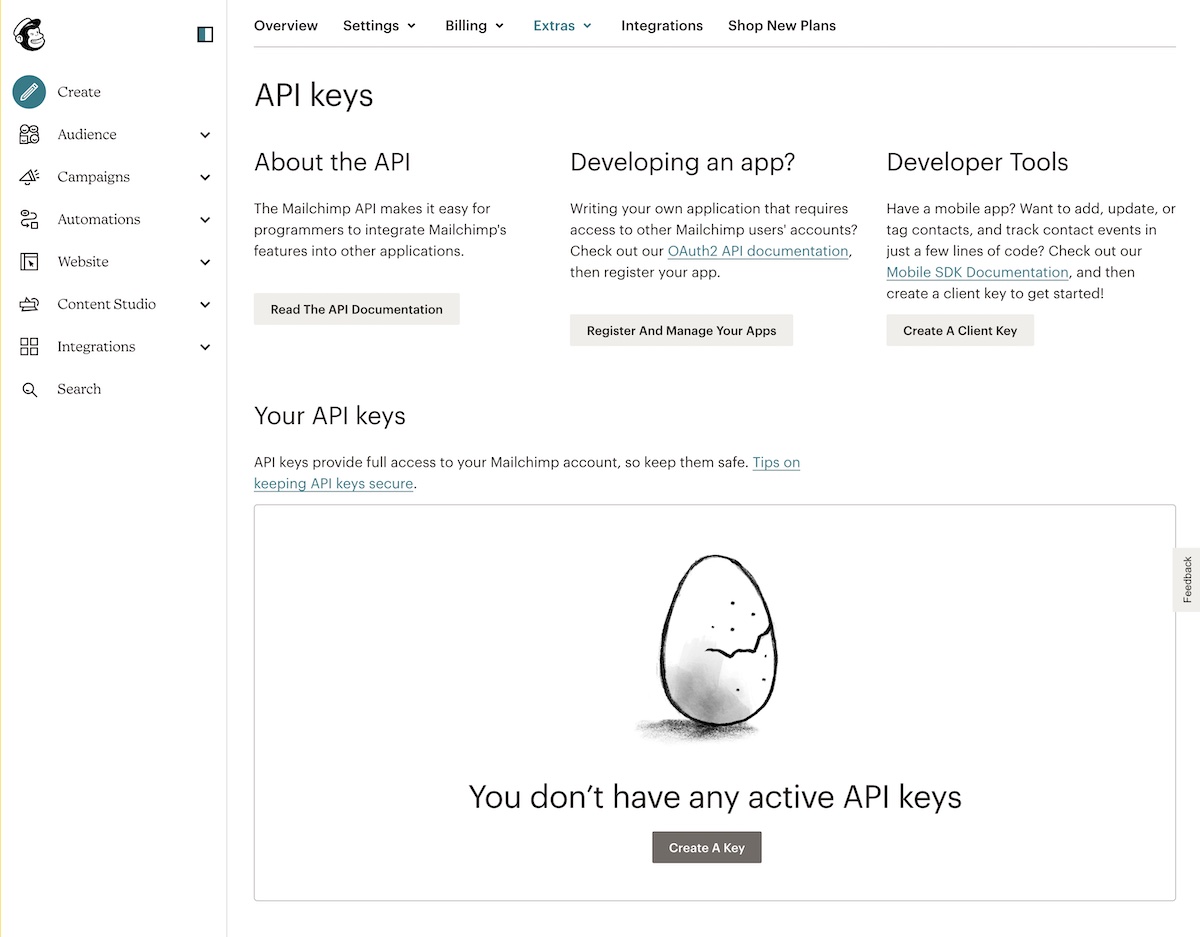Click the Content Studio icon

[x=29, y=304]
